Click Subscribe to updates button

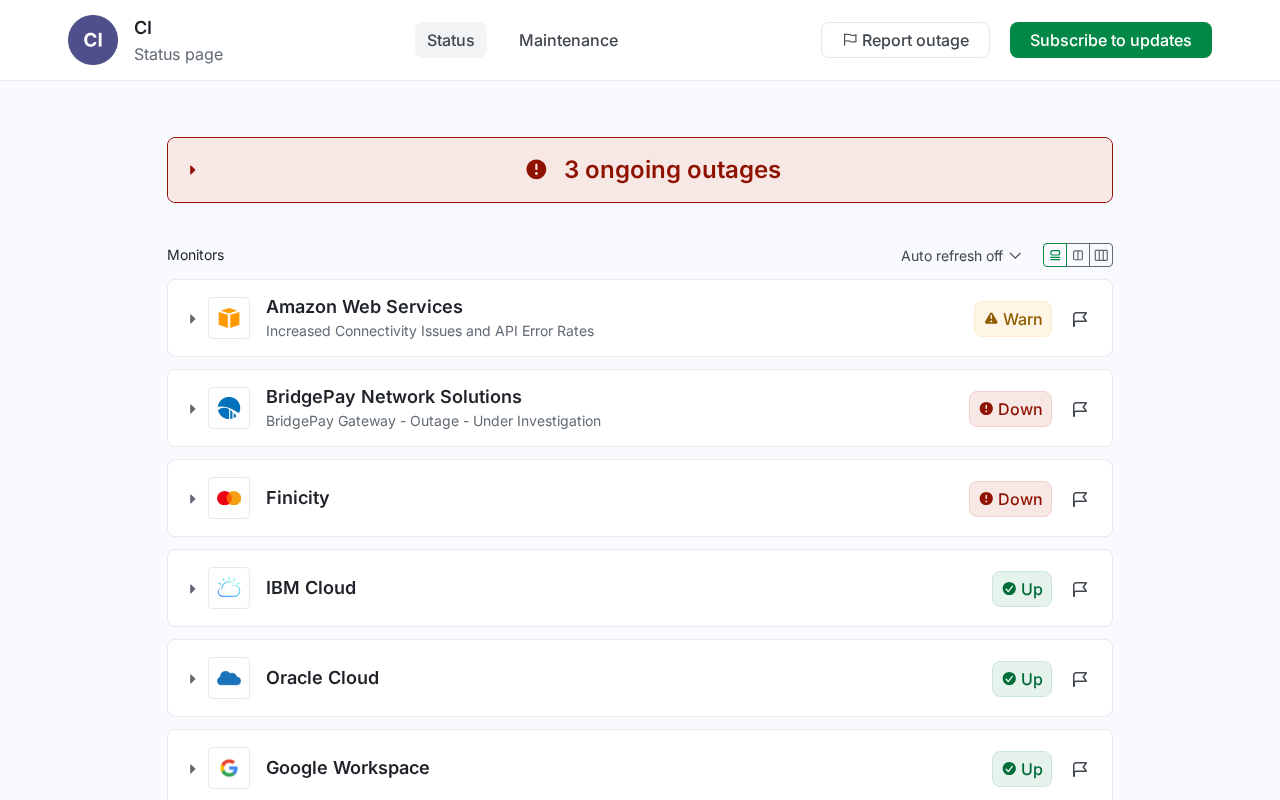coord(1110,40)
